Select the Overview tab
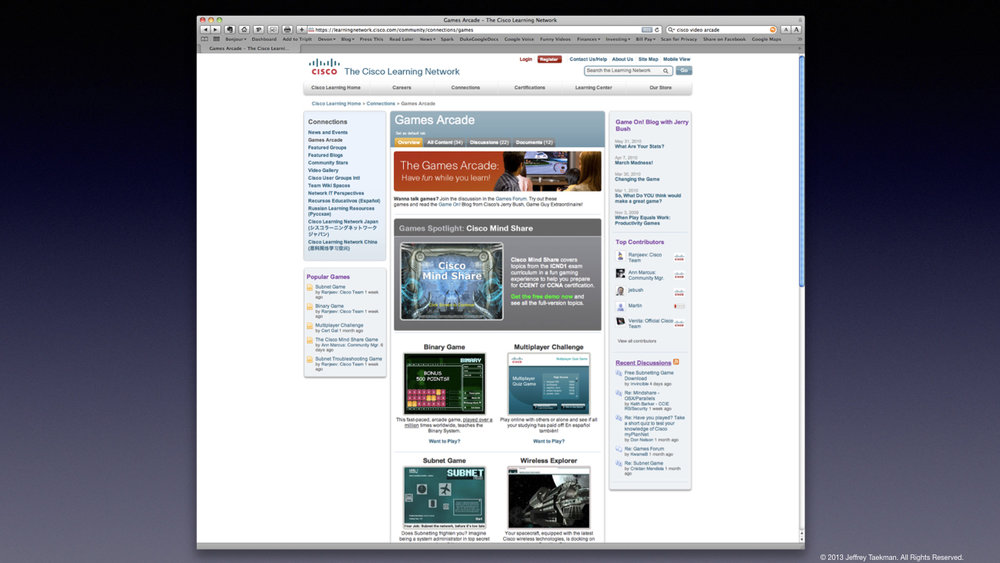The height and width of the screenshot is (563, 1000). (x=409, y=143)
